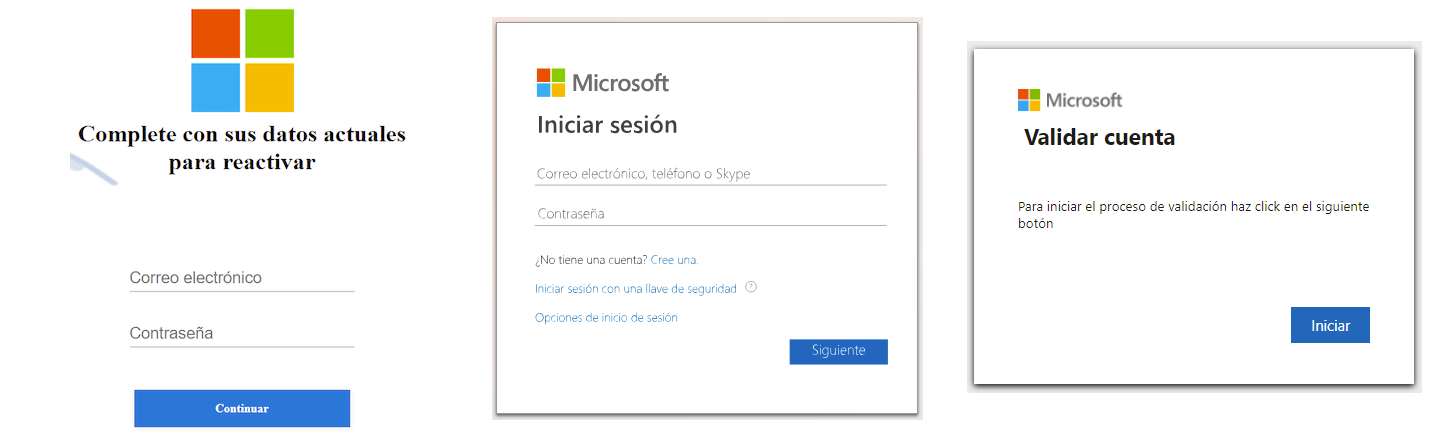Open the Cree una link
Image resolution: width=1453 pixels, height=442 pixels.
[674, 260]
